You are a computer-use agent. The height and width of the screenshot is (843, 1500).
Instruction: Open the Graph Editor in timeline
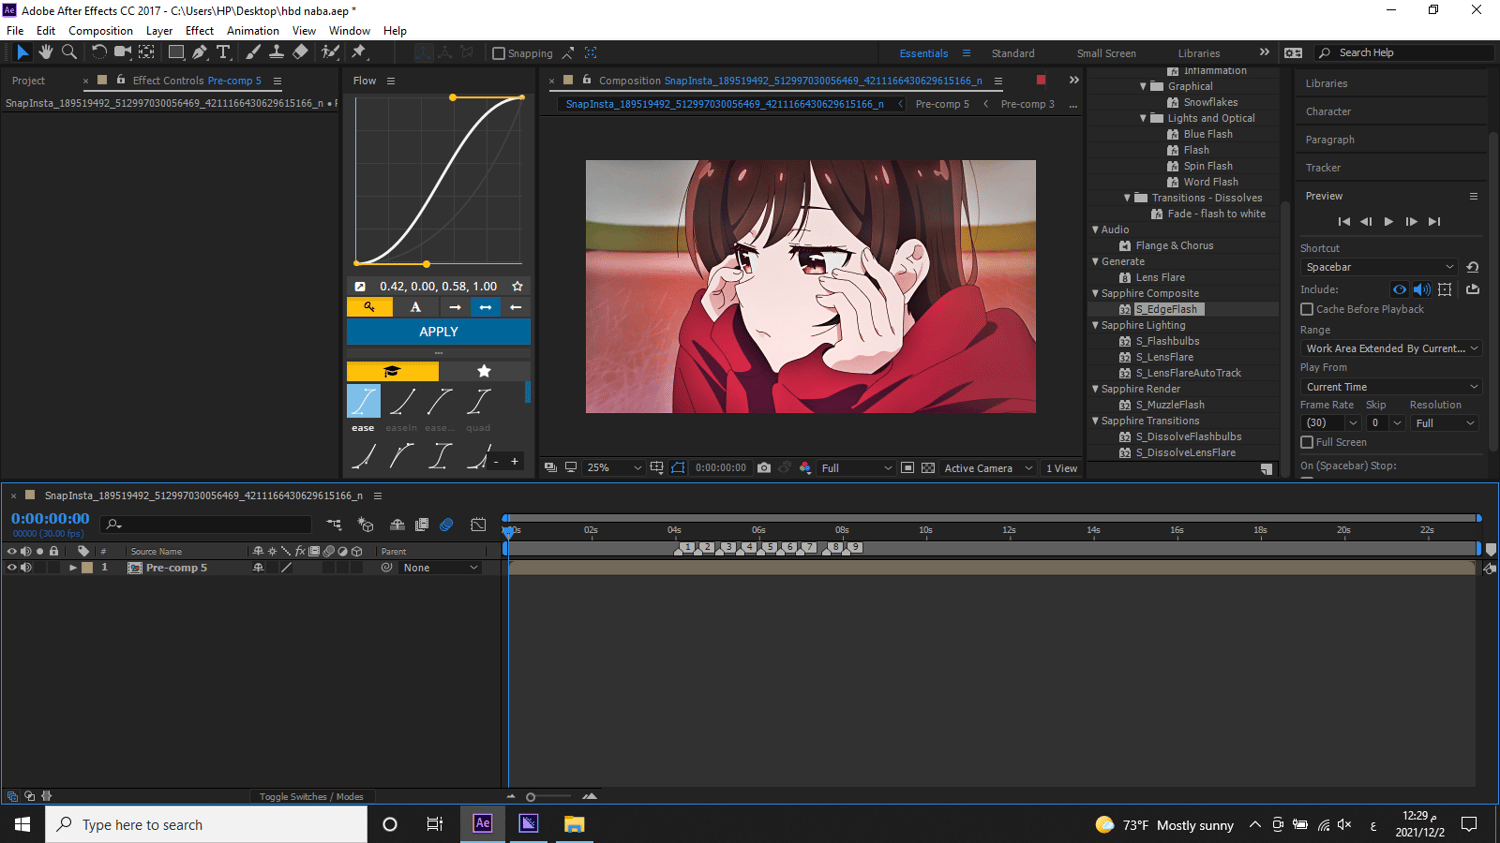point(479,524)
